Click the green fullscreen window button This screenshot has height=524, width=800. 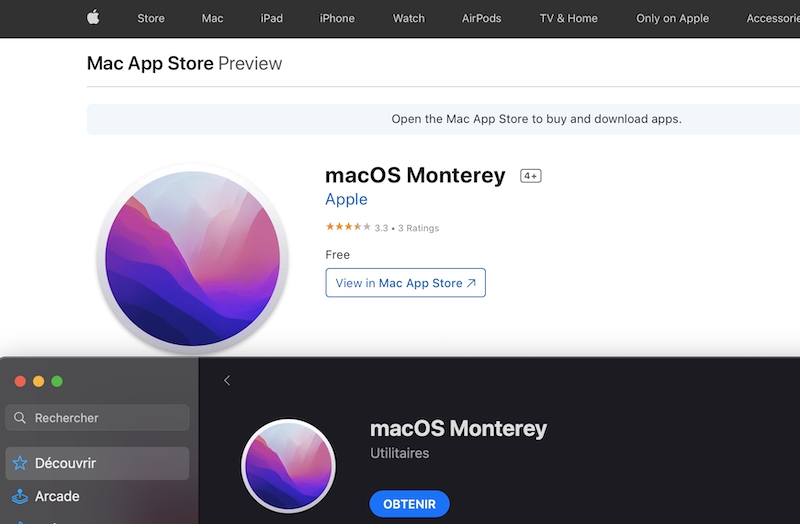(57, 381)
